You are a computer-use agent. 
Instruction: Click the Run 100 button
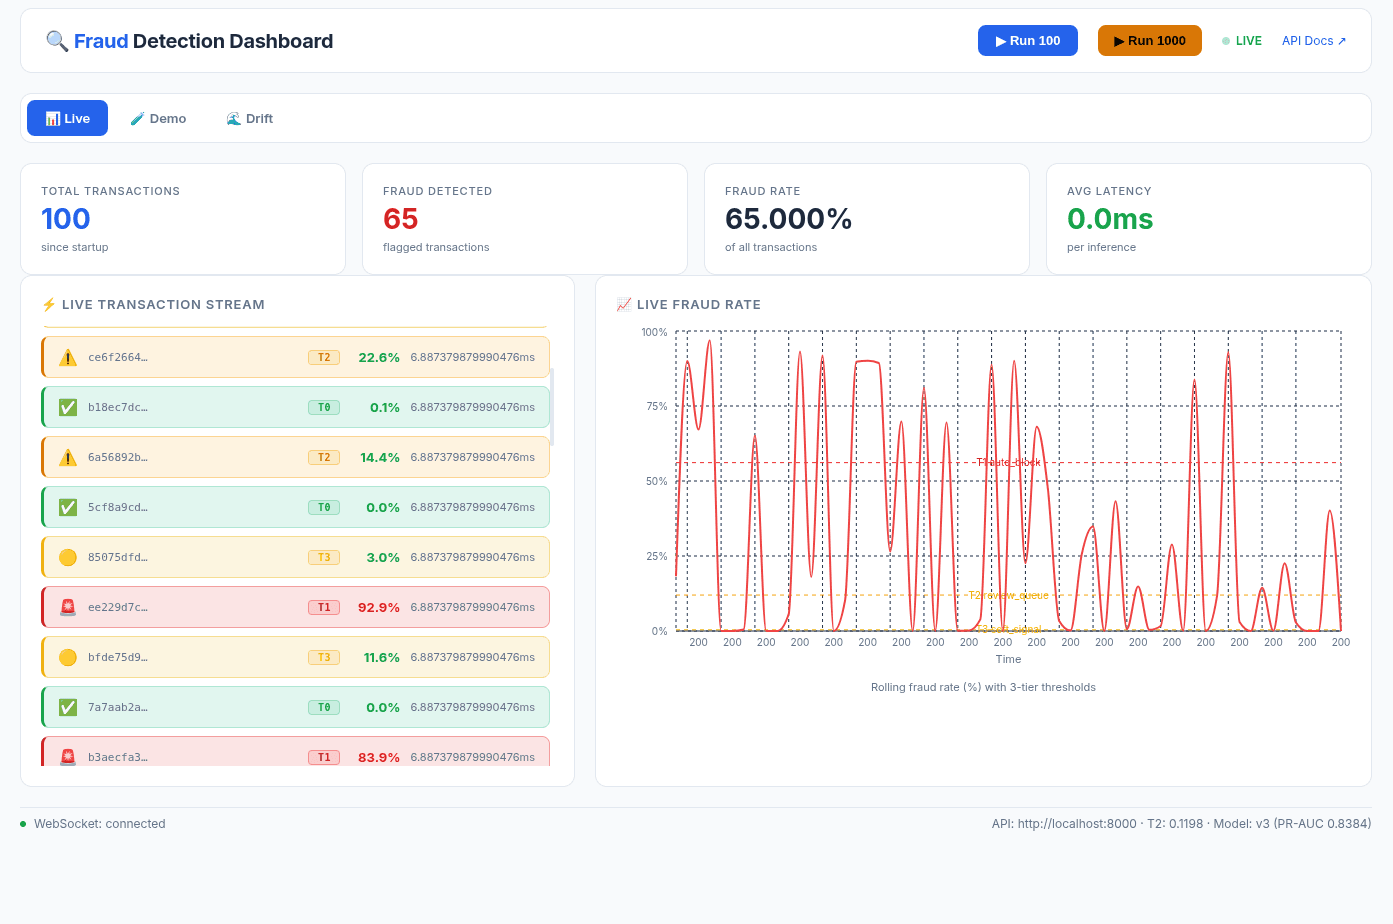[x=1028, y=41]
